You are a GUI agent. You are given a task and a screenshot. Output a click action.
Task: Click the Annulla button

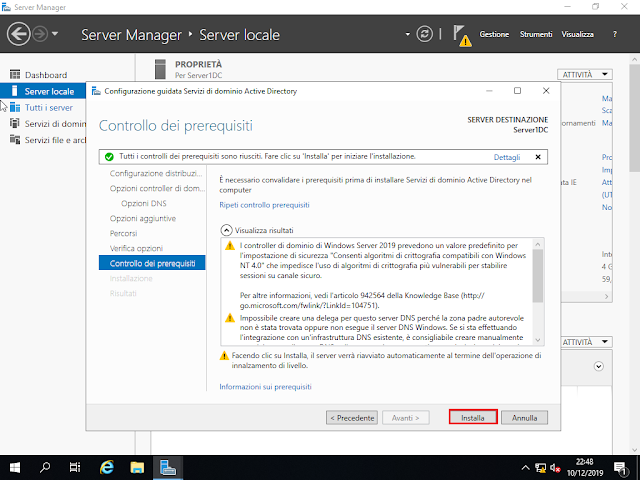click(x=524, y=418)
